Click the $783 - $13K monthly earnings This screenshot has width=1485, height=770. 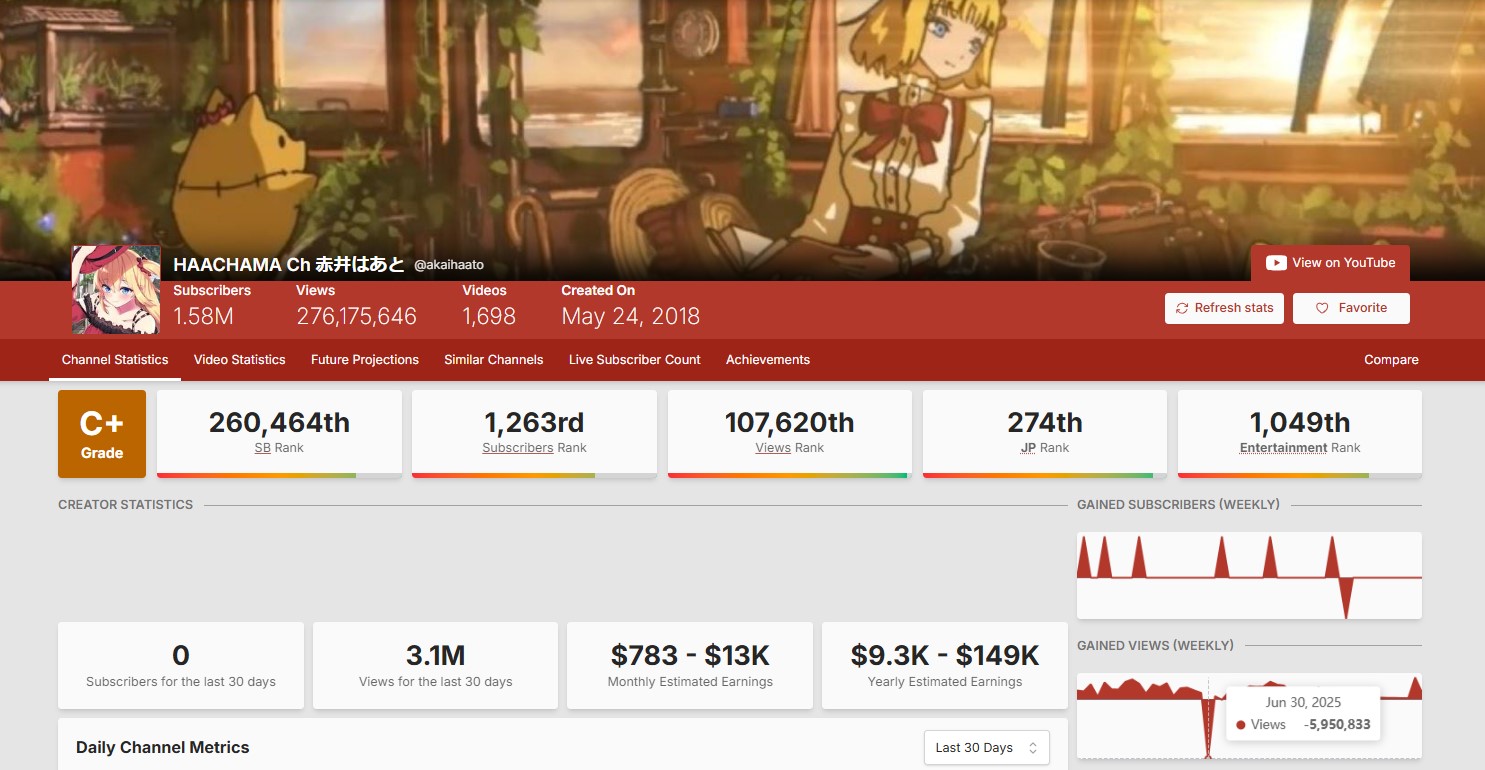click(x=690, y=656)
